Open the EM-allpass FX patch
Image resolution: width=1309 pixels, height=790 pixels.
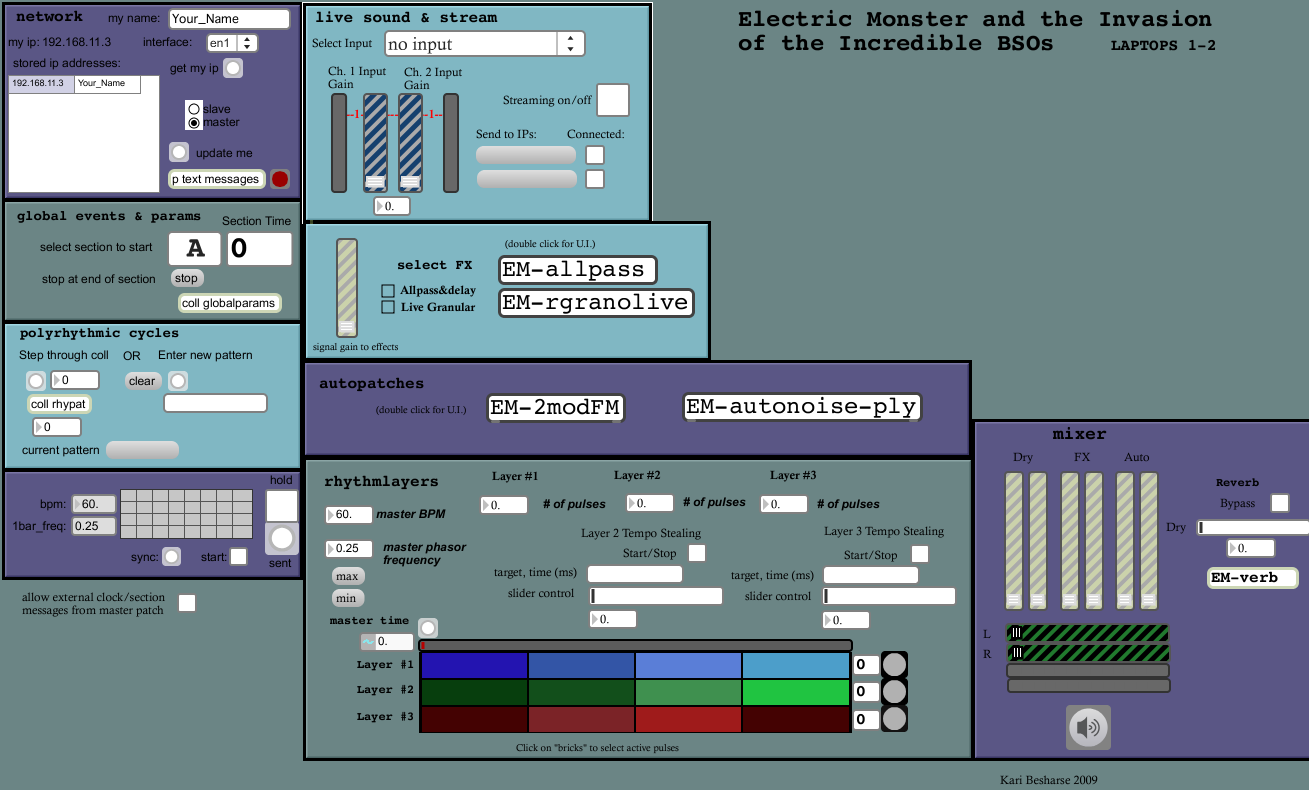click(577, 270)
